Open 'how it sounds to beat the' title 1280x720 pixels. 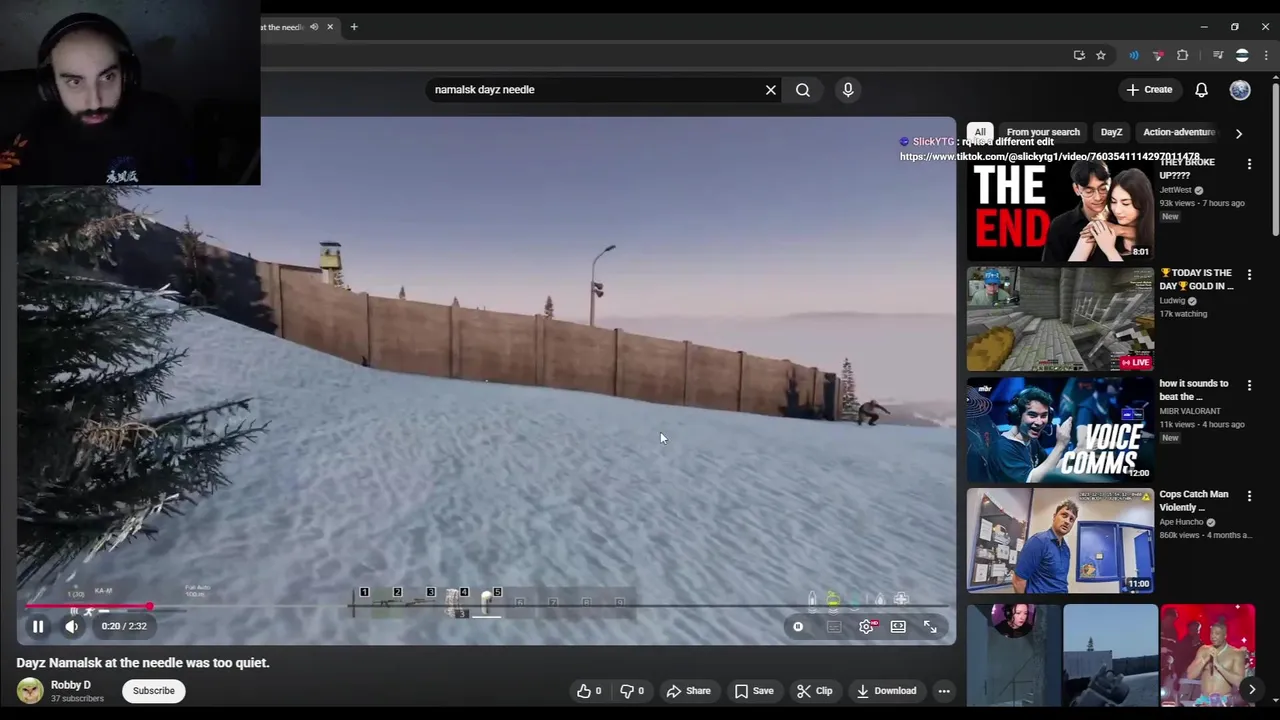pyautogui.click(x=1194, y=390)
